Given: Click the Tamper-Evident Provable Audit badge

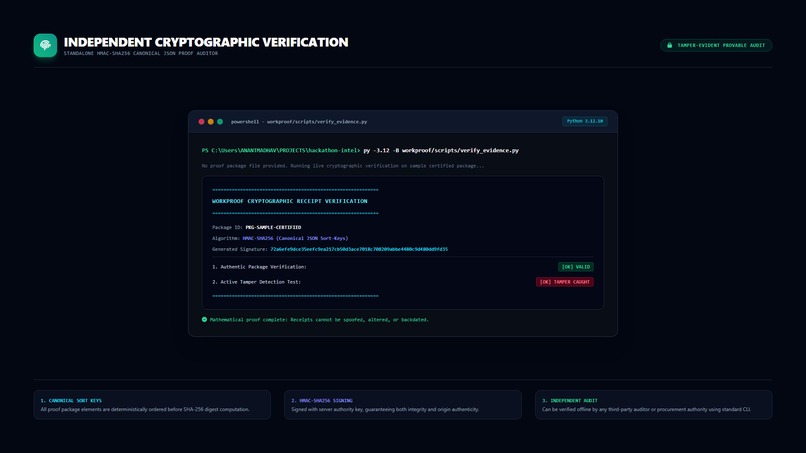Looking at the screenshot, I should (x=716, y=45).
